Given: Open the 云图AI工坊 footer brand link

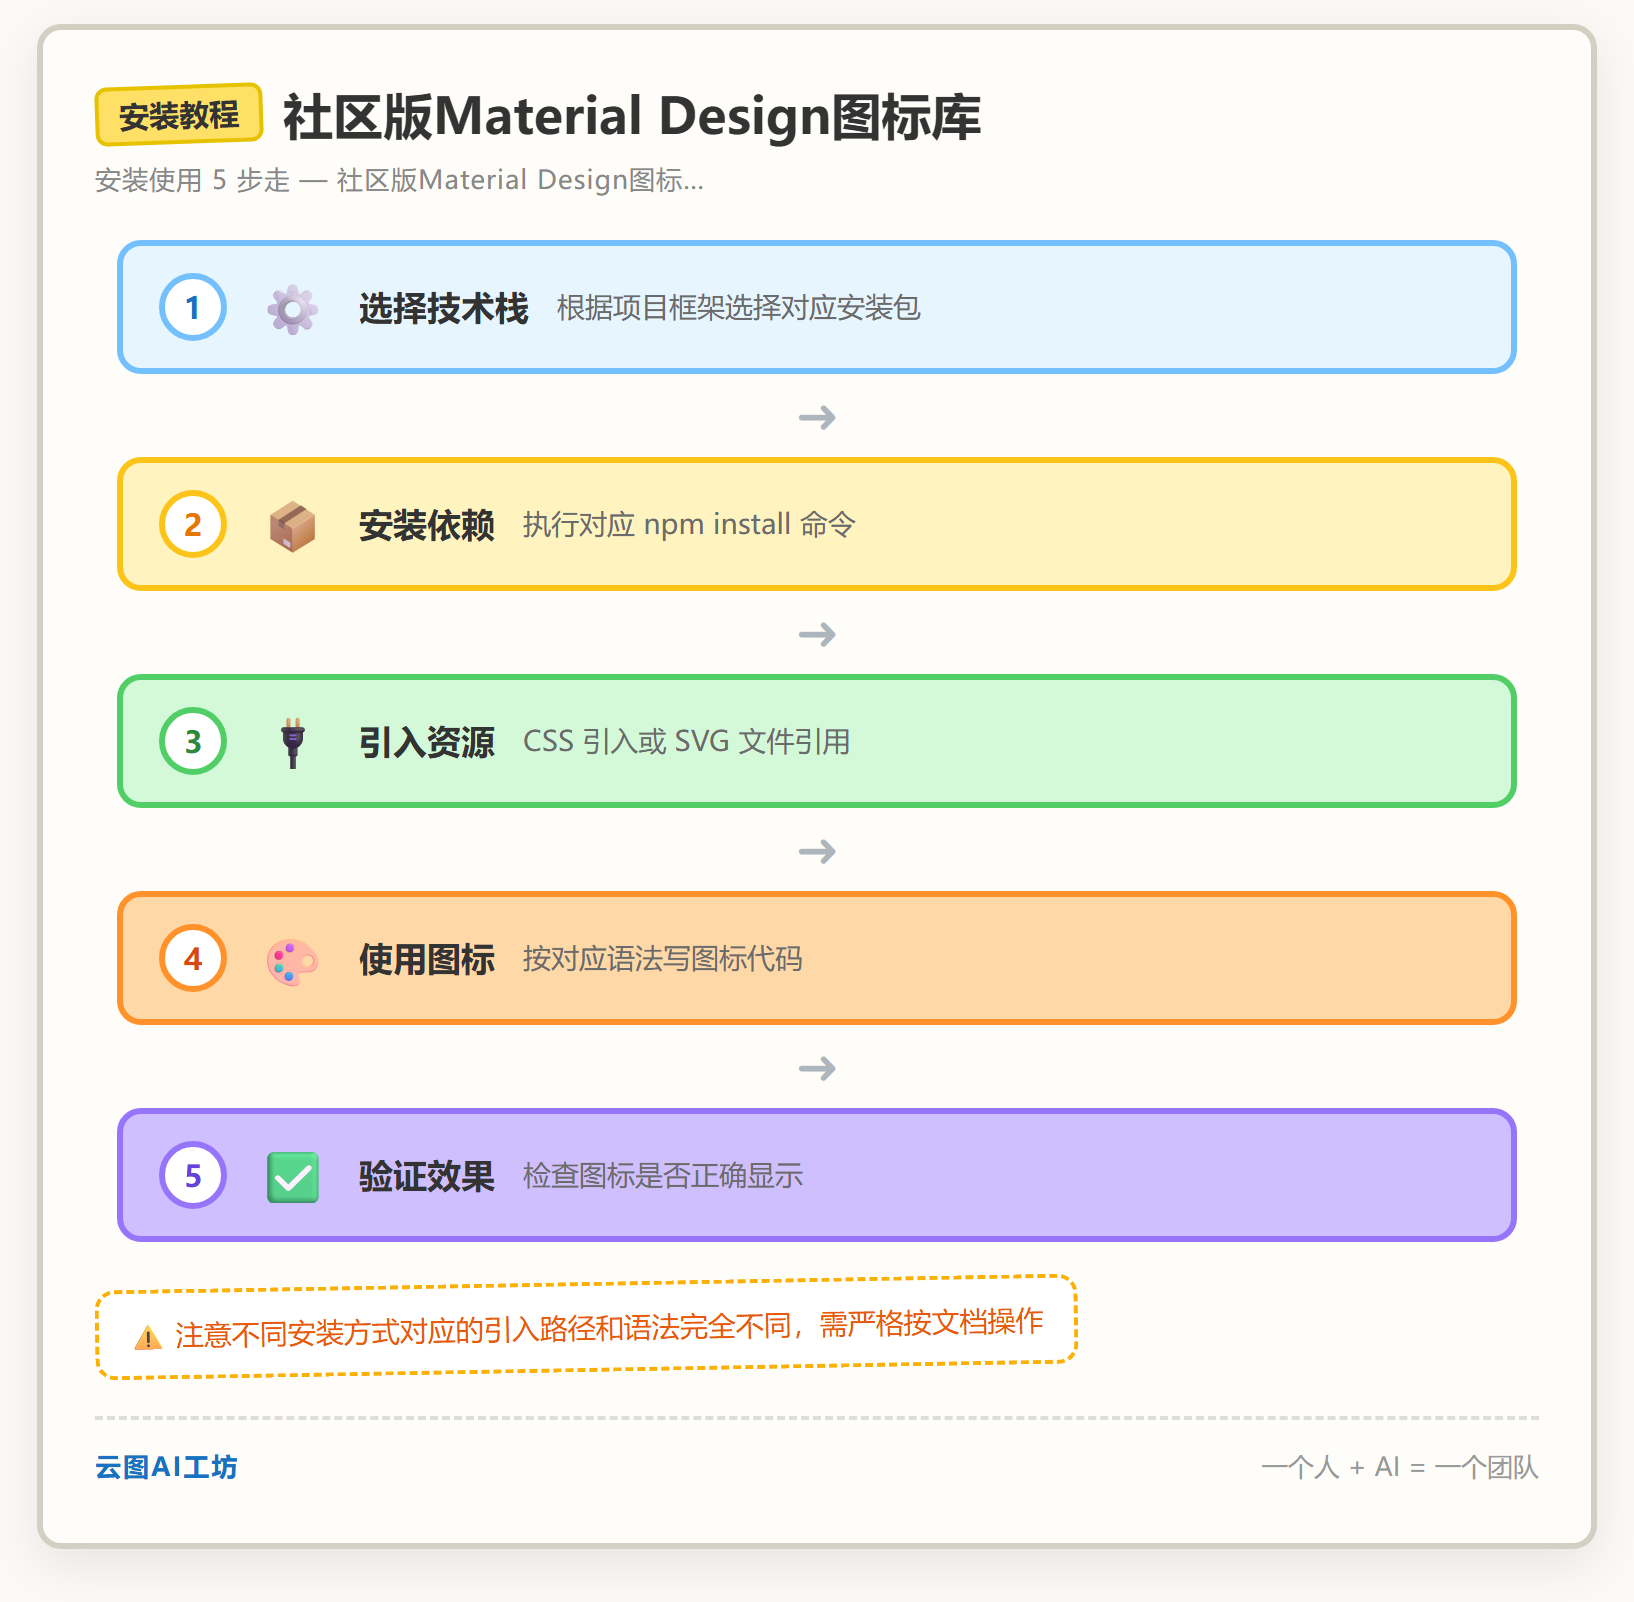Looking at the screenshot, I should 166,1467.
